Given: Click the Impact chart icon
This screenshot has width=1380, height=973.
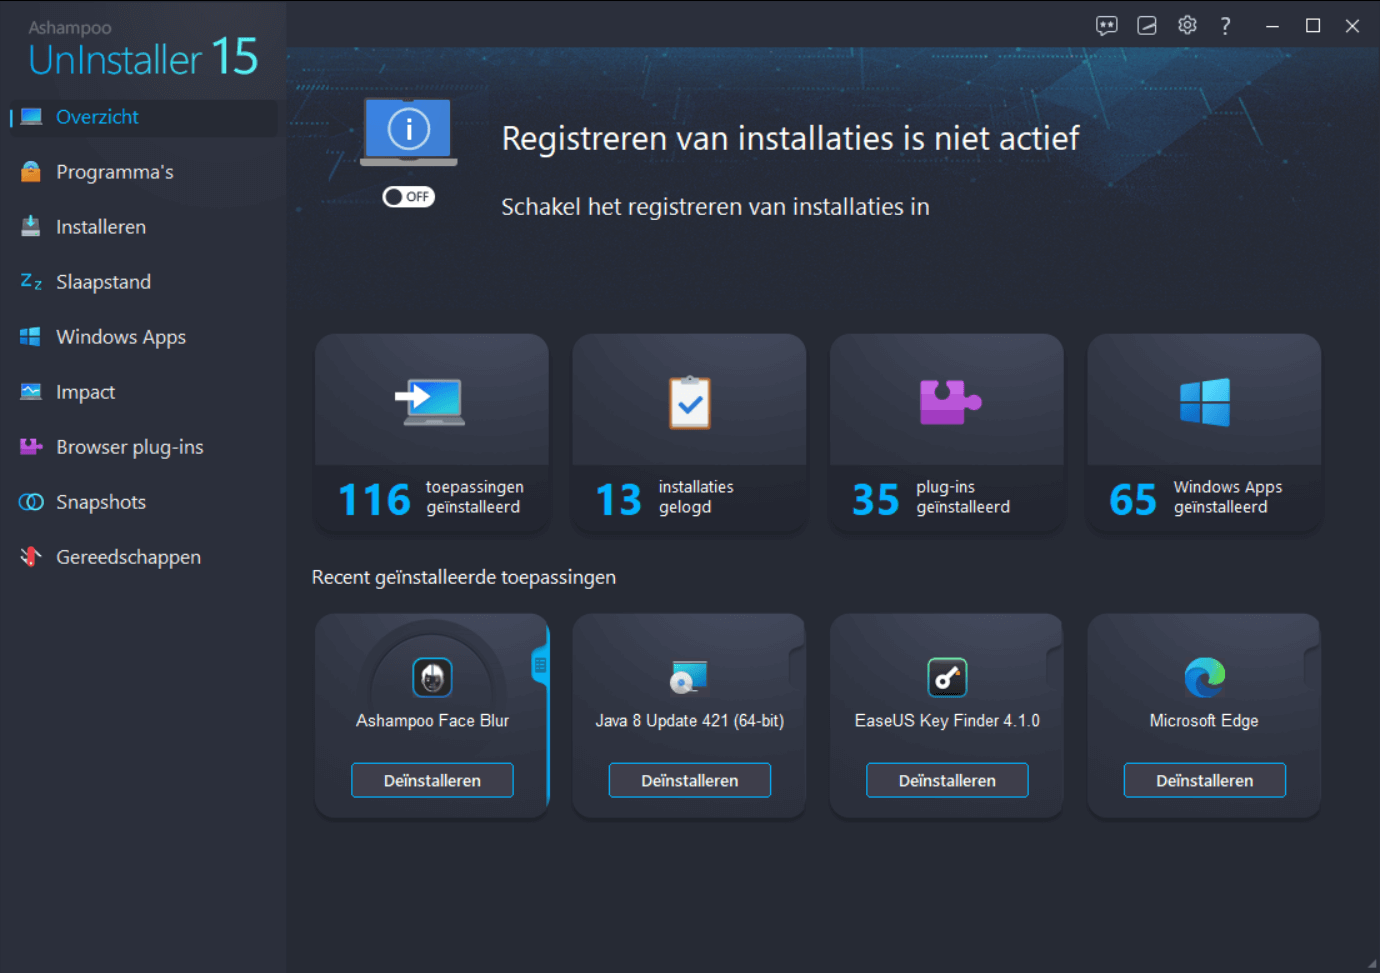Looking at the screenshot, I should (x=31, y=391).
